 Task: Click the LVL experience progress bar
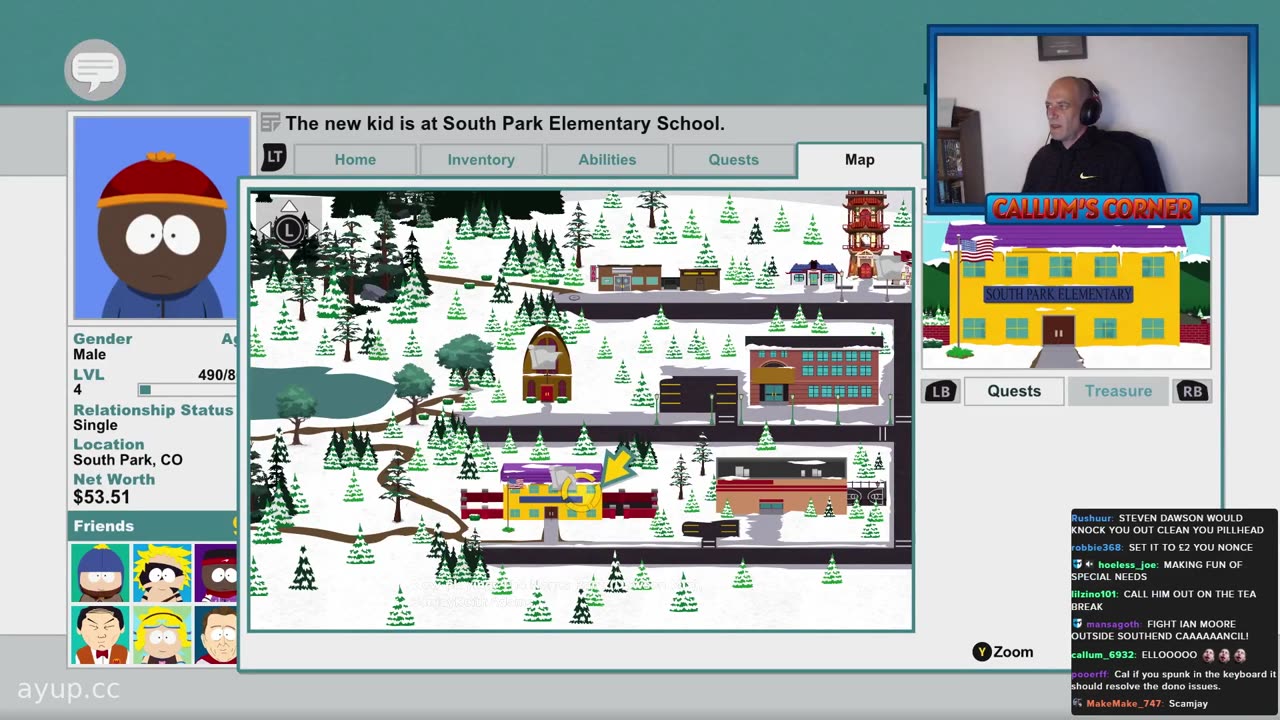187,390
